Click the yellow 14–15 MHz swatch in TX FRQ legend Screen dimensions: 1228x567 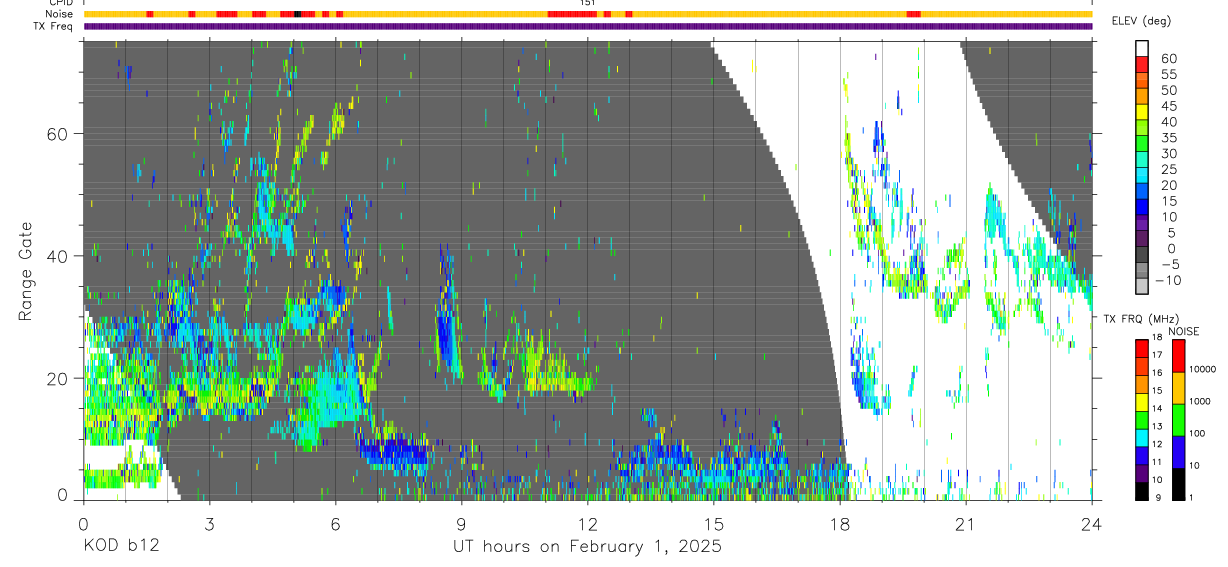pyautogui.click(x=1141, y=401)
